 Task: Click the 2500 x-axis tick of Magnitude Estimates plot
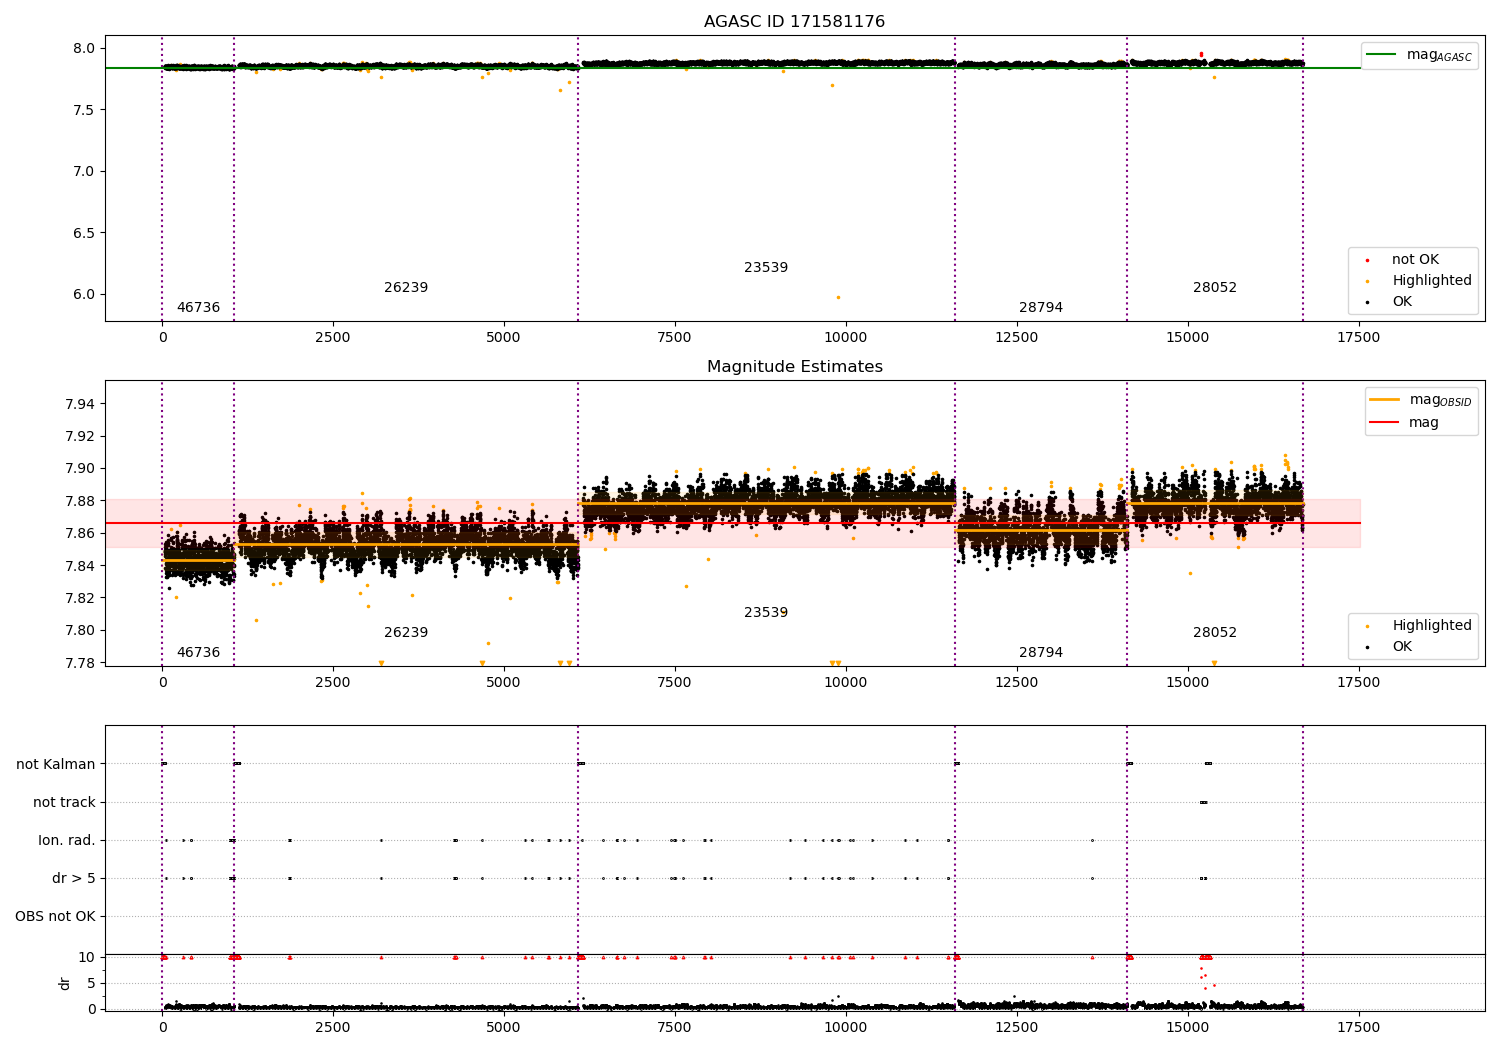click(333, 683)
